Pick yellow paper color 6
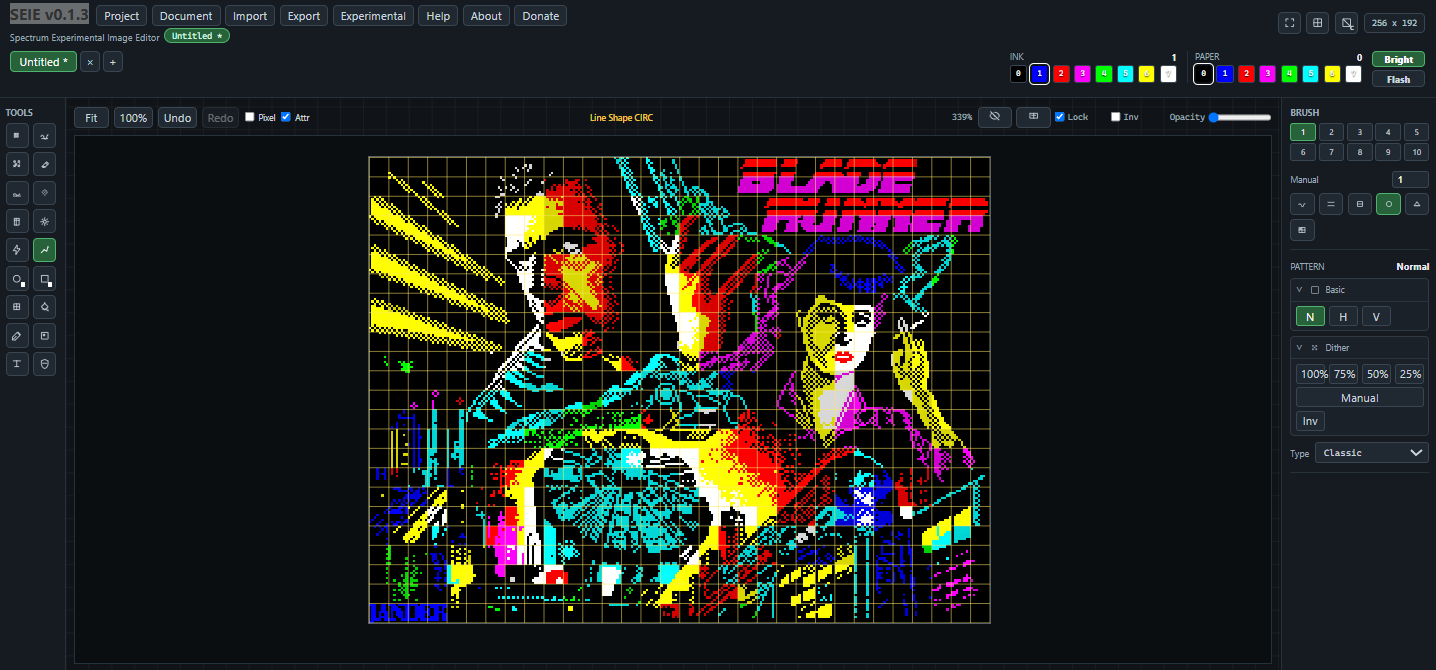1436x670 pixels. [1332, 73]
